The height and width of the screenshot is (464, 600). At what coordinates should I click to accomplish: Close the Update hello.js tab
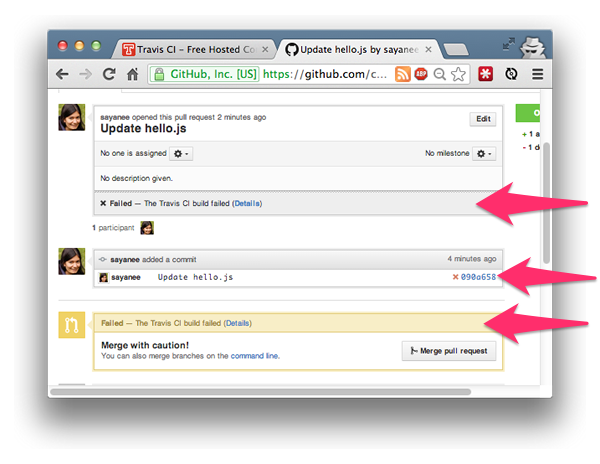[429, 50]
